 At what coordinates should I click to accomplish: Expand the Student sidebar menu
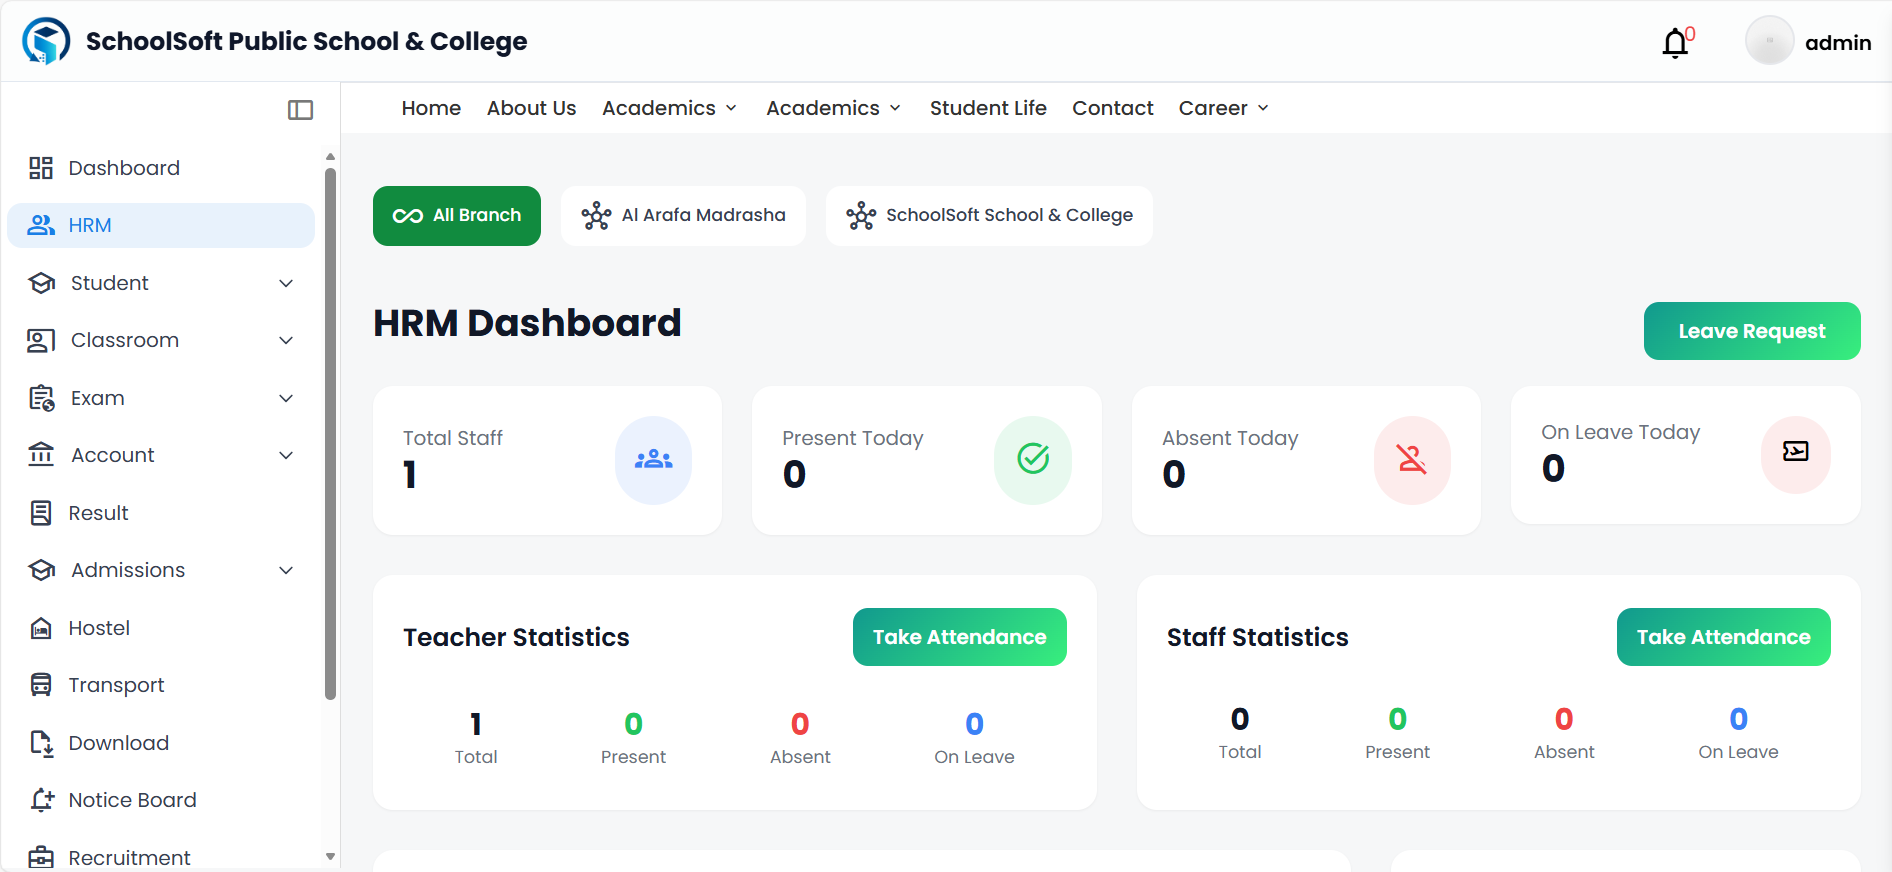(x=160, y=283)
